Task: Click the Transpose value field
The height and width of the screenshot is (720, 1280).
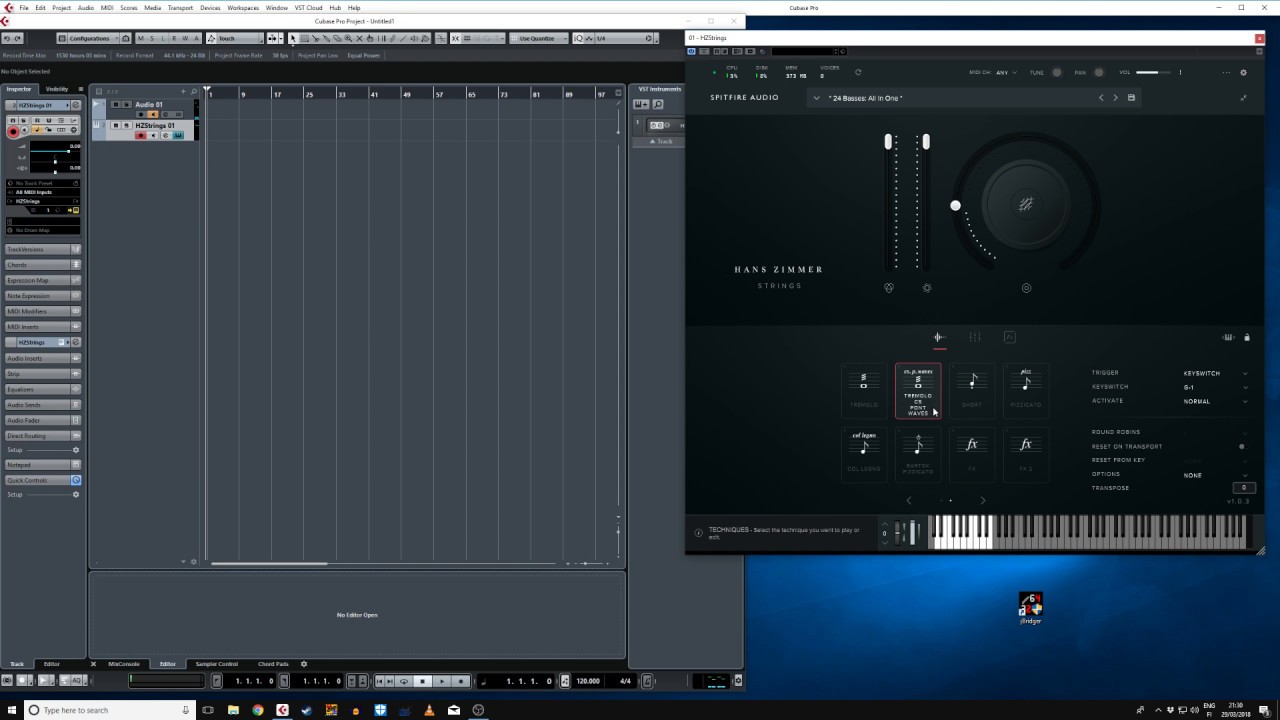Action: click(x=1244, y=488)
